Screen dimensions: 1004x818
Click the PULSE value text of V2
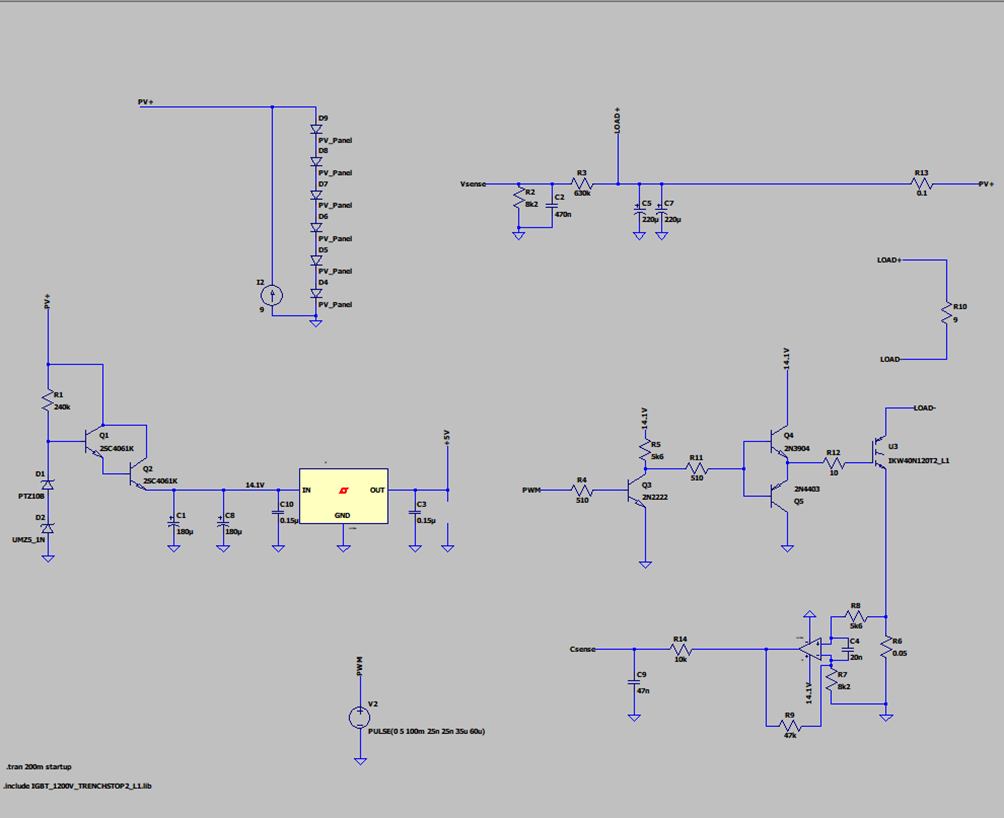426,731
